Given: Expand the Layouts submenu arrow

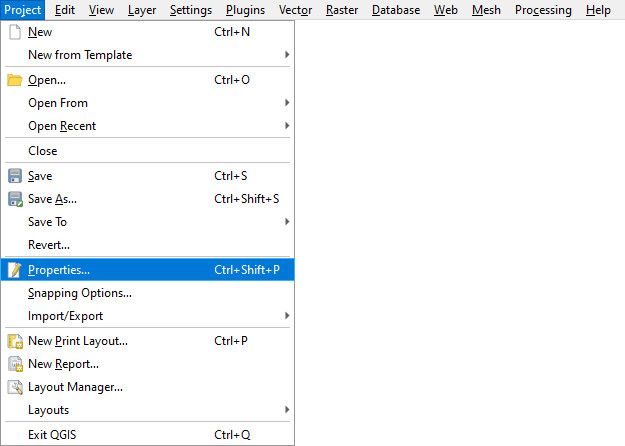Looking at the screenshot, I should pos(287,410).
